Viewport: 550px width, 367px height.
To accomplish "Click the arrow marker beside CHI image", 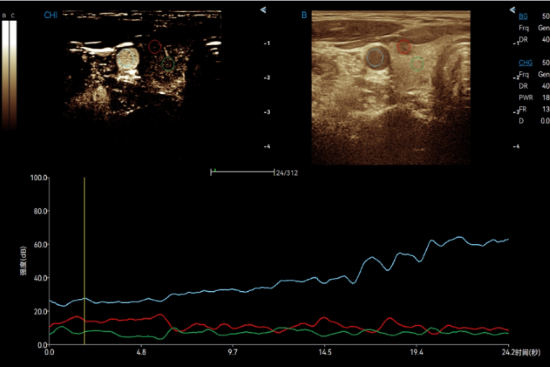I will click(x=263, y=10).
